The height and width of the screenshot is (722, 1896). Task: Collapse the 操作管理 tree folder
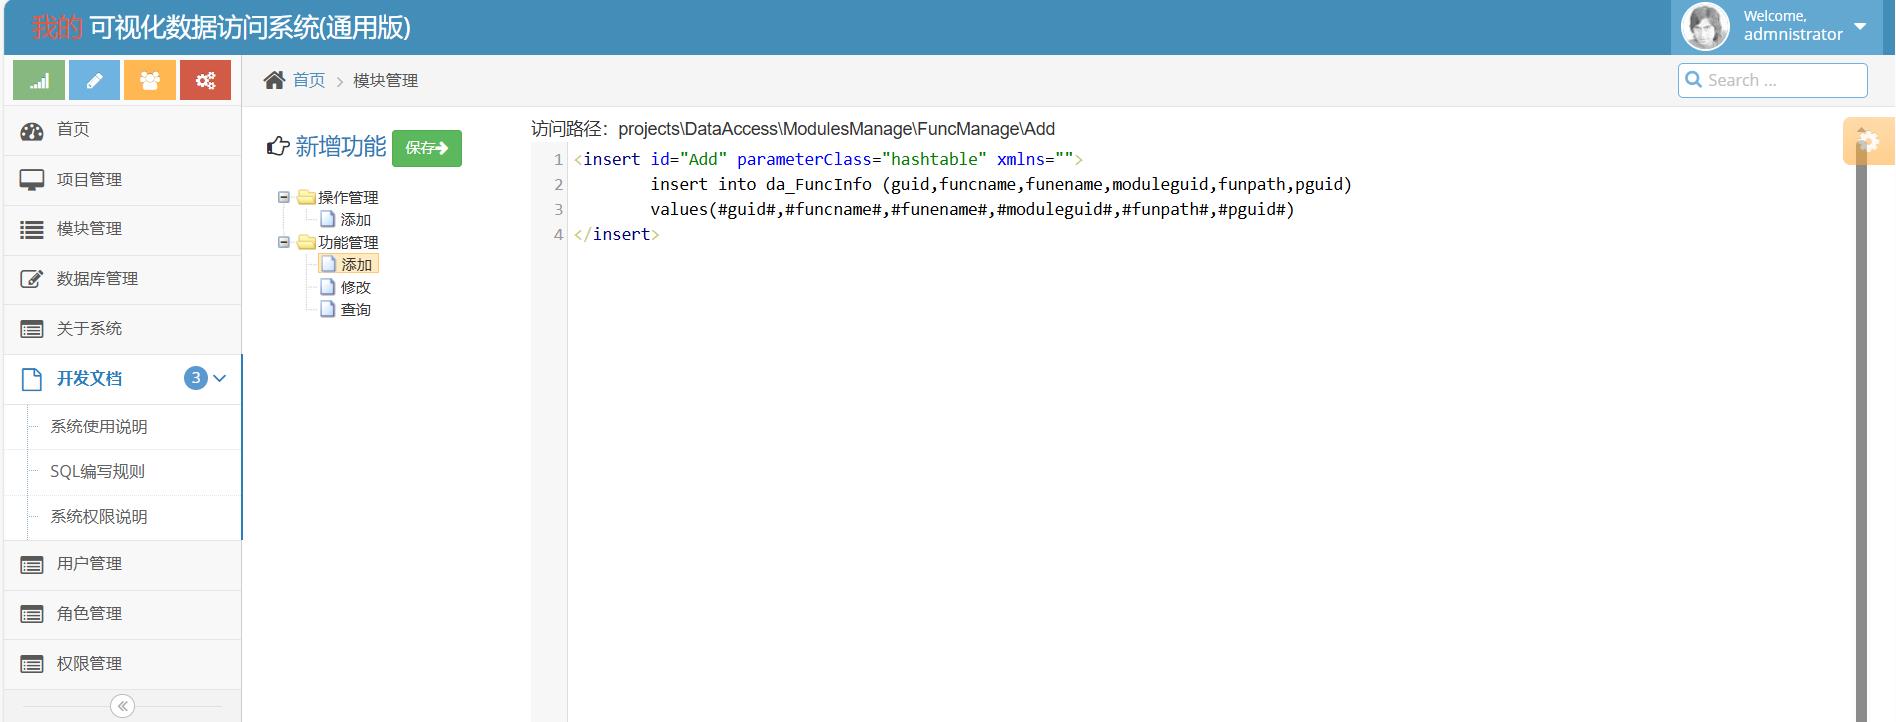tap(284, 197)
